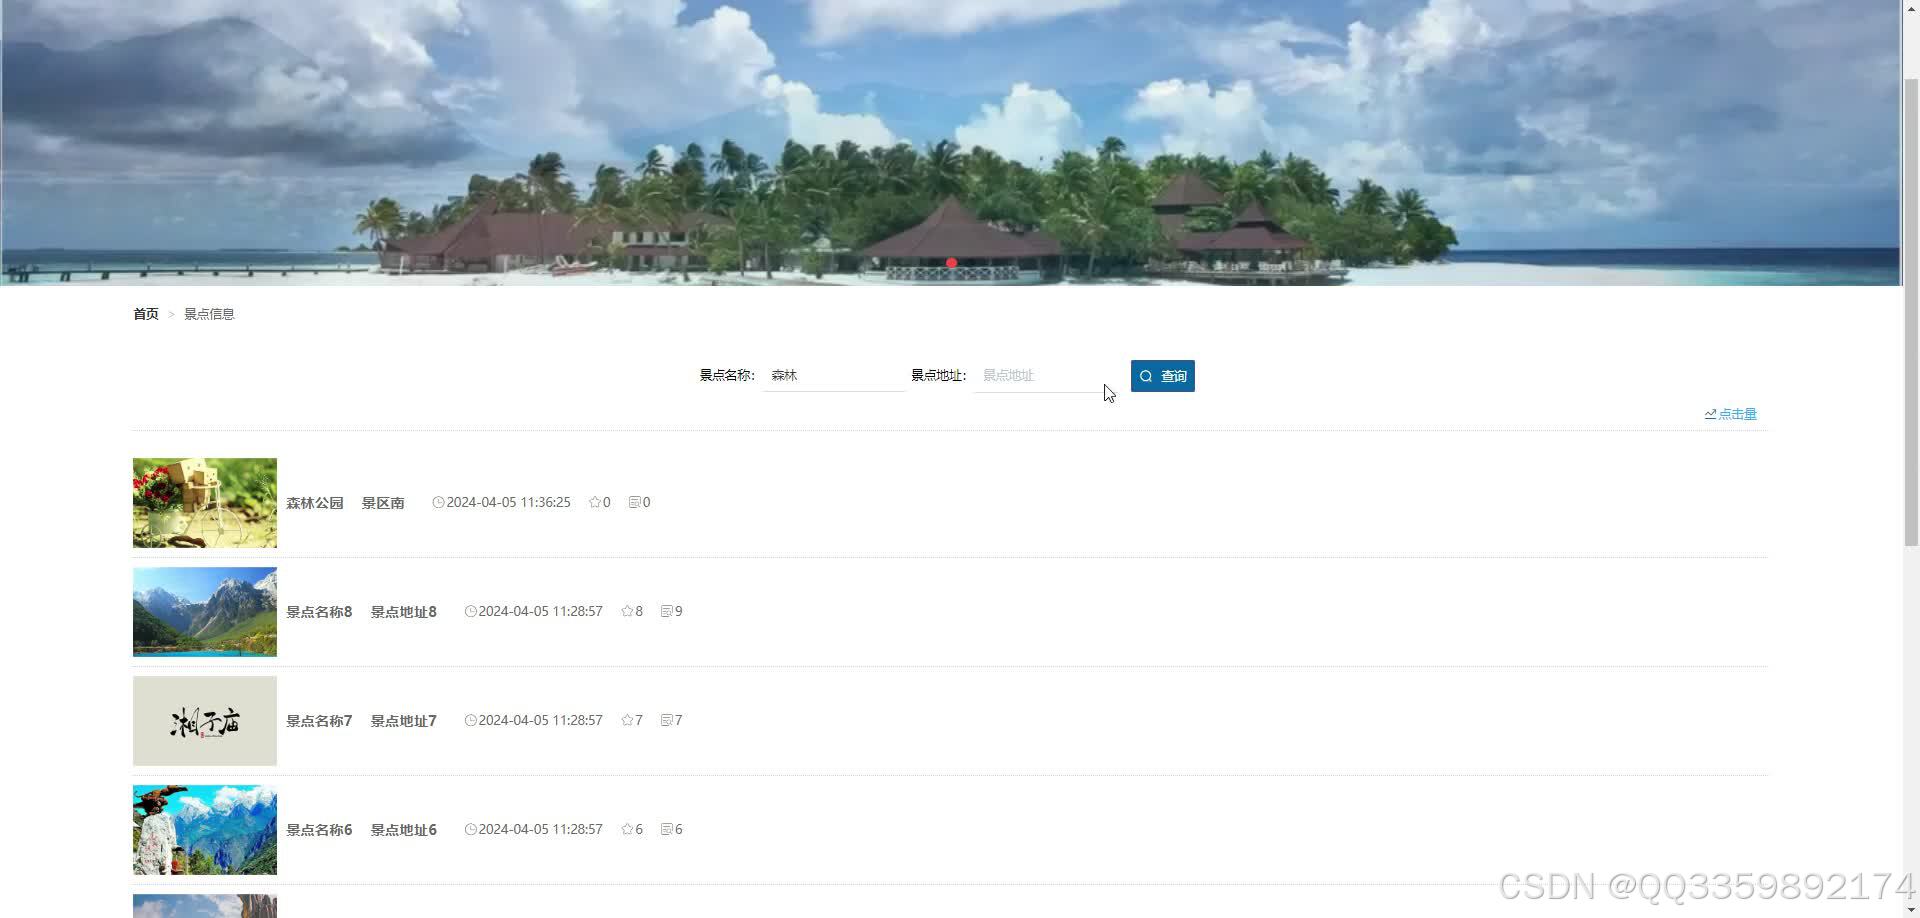Click the magnifier icon in 查询 button

pos(1146,376)
